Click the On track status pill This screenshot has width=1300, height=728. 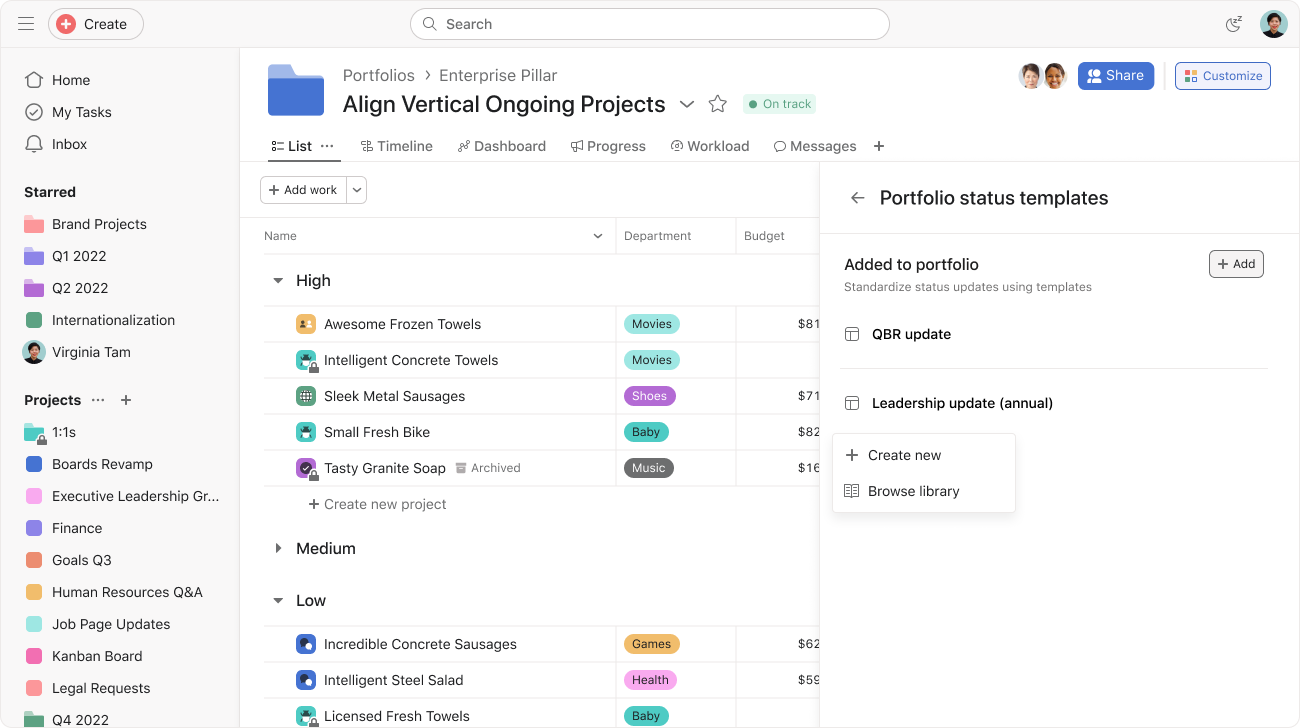[x=780, y=104]
